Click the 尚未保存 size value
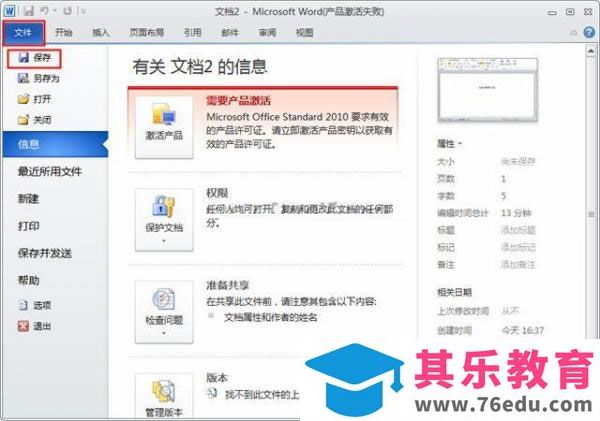600x421 pixels. click(x=518, y=162)
